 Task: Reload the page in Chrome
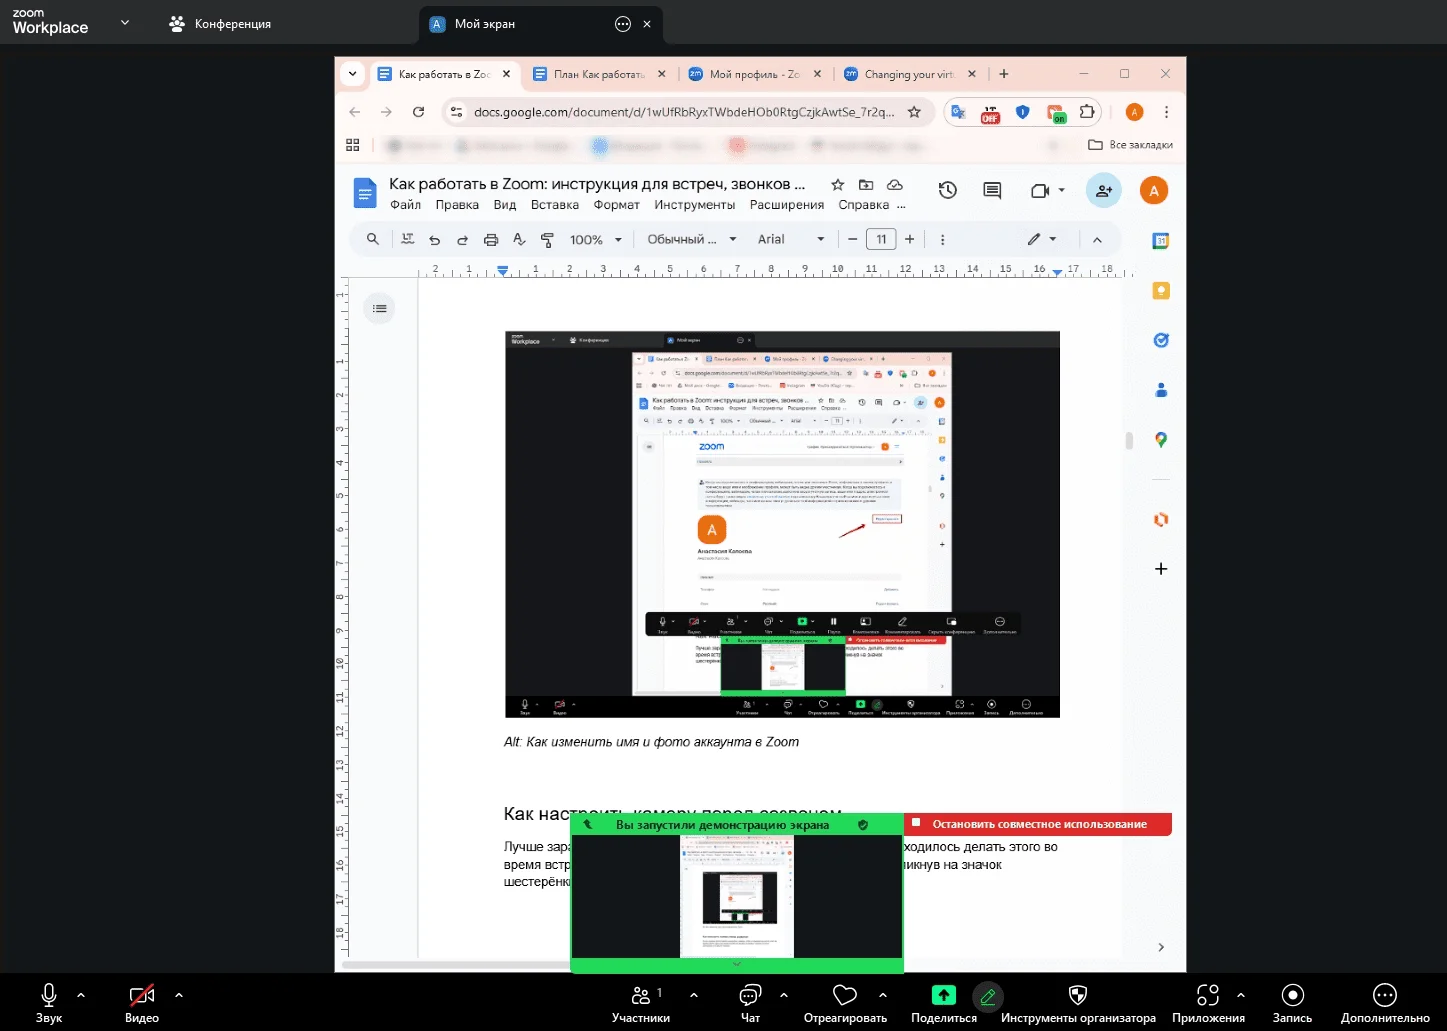pos(419,112)
